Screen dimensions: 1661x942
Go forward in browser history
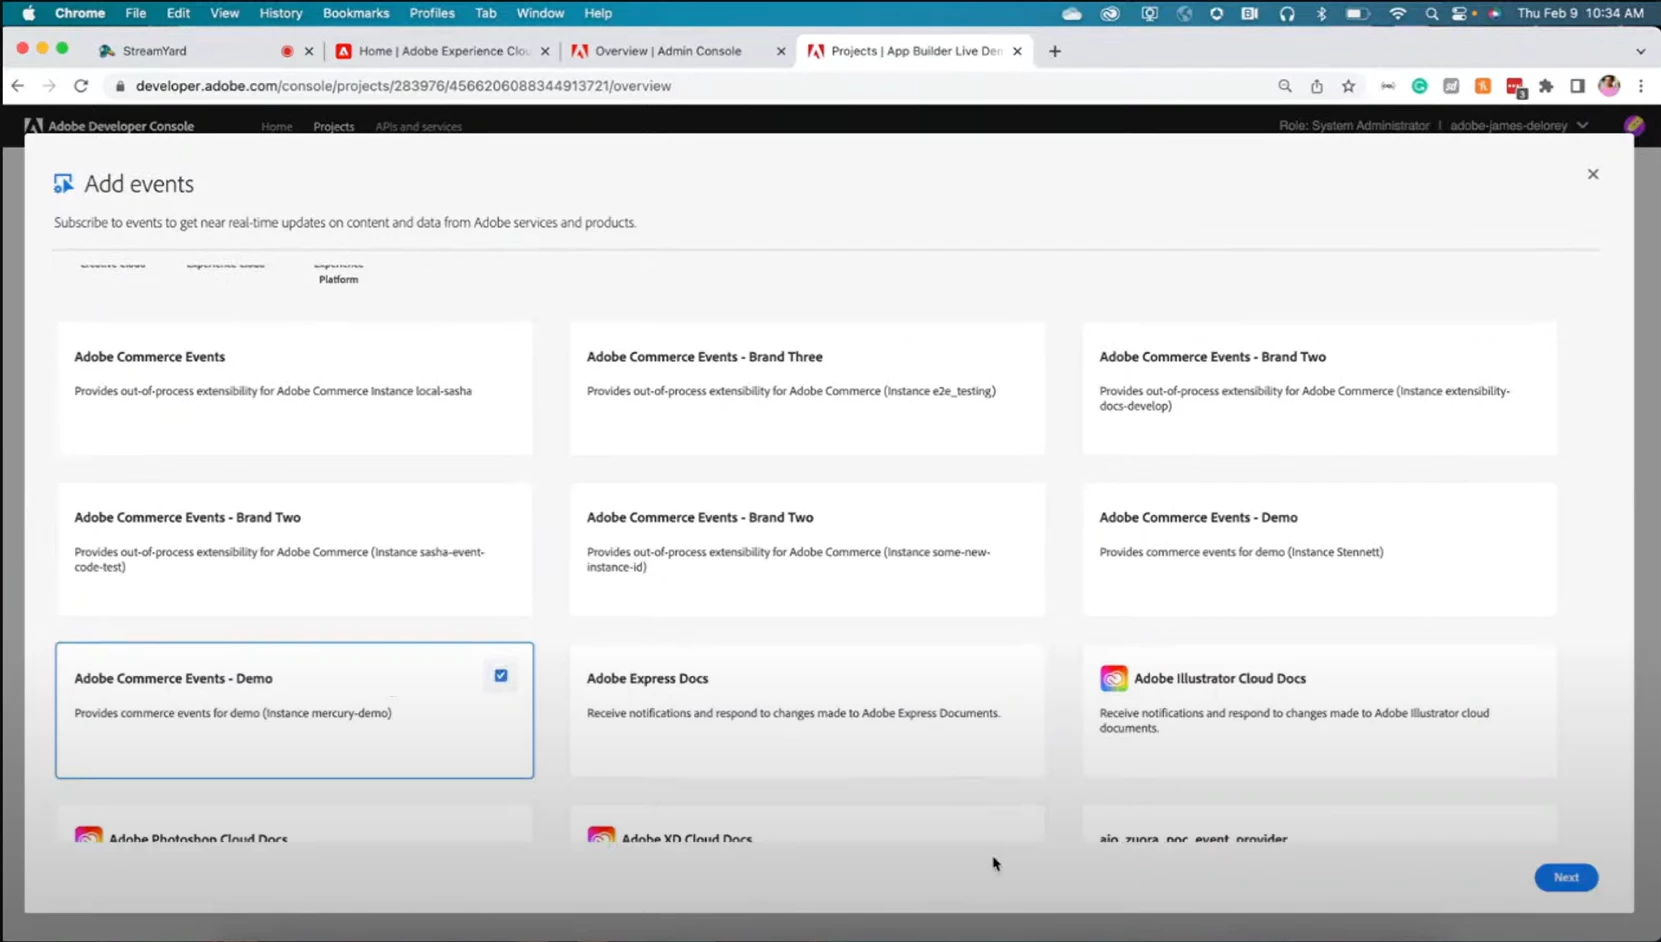point(49,86)
